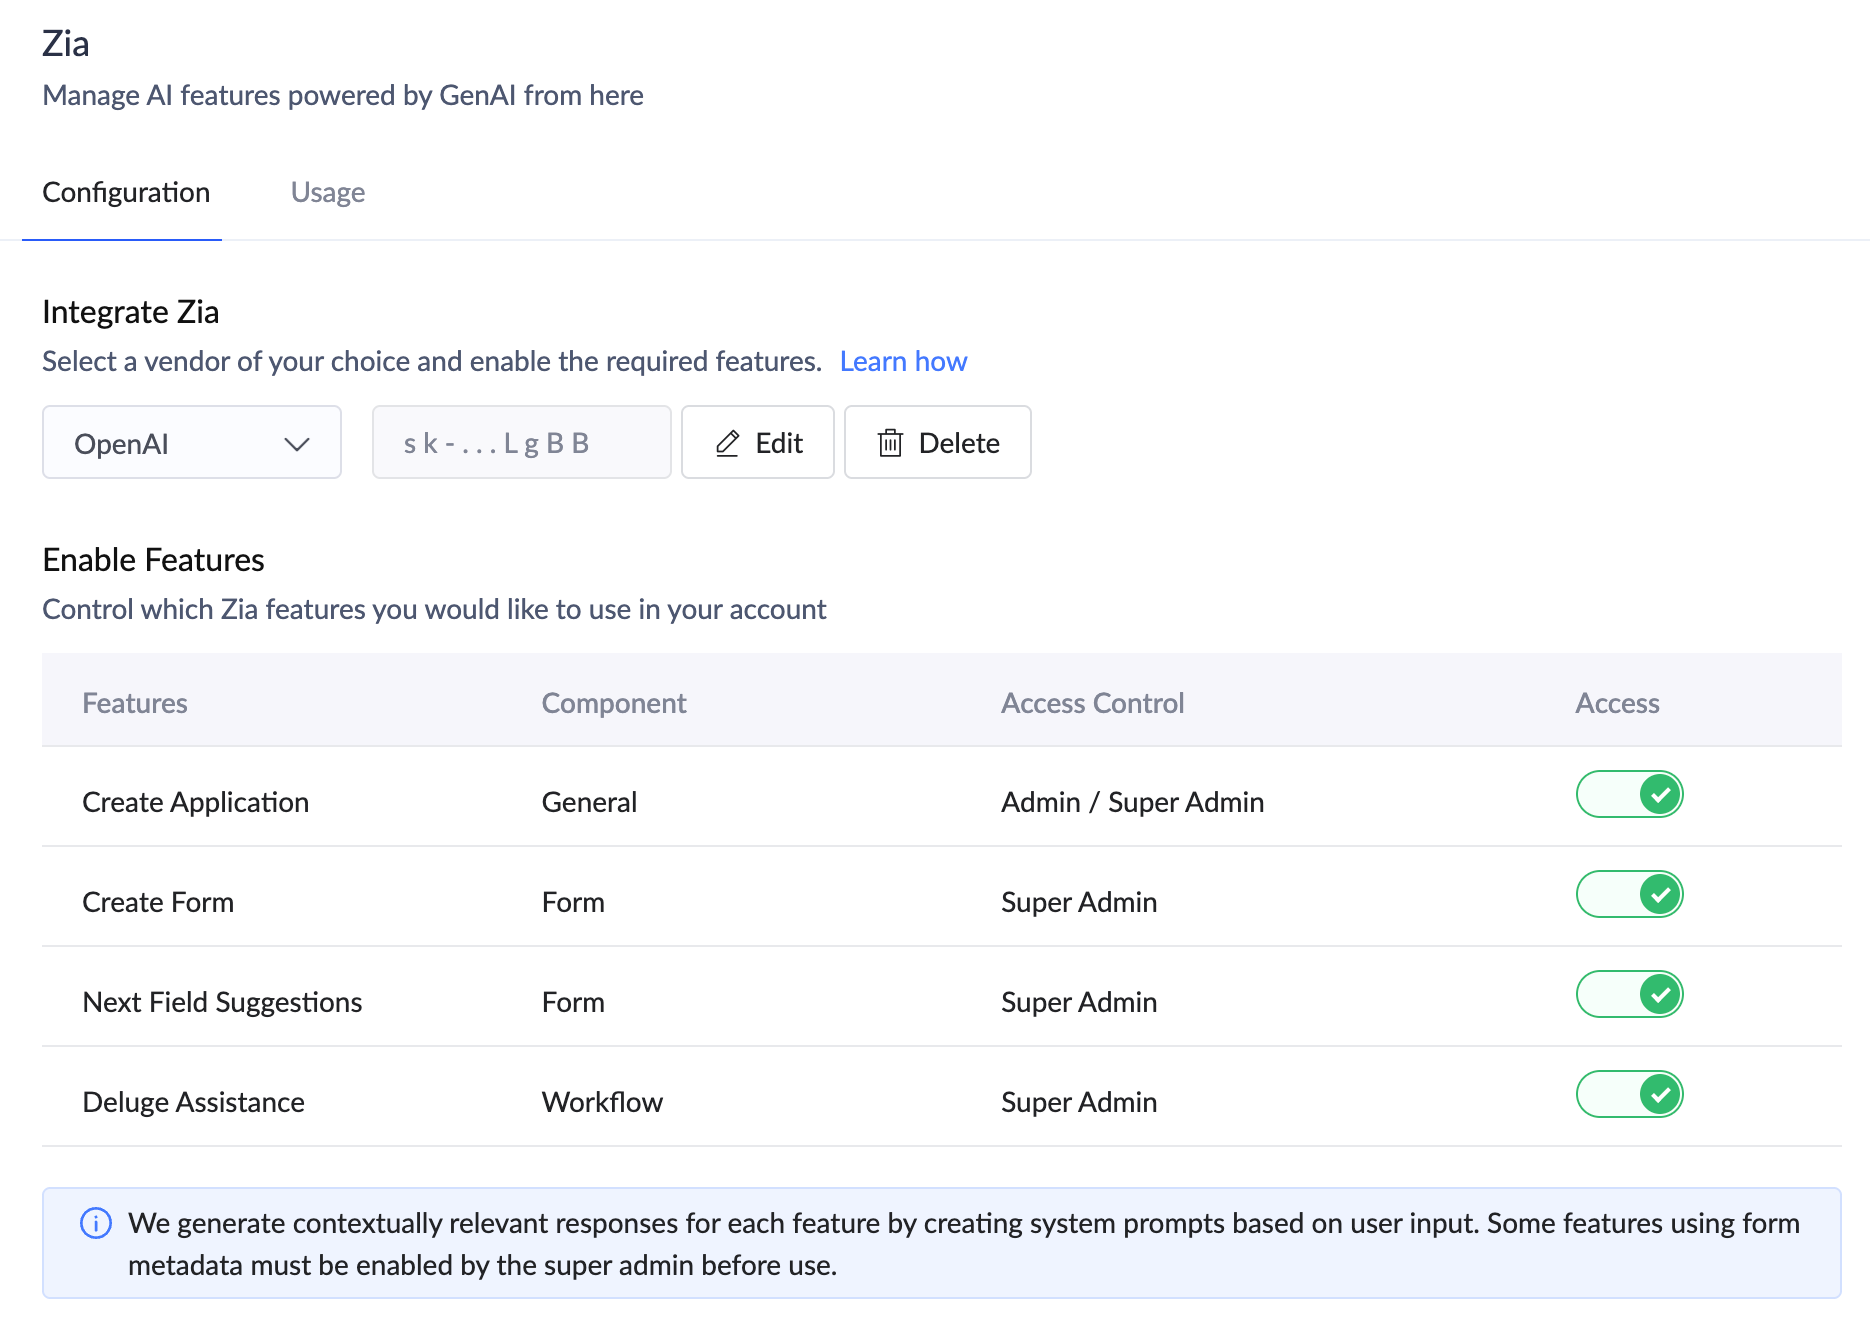Toggle off Create Application access
The image size is (1870, 1332).
(1630, 795)
